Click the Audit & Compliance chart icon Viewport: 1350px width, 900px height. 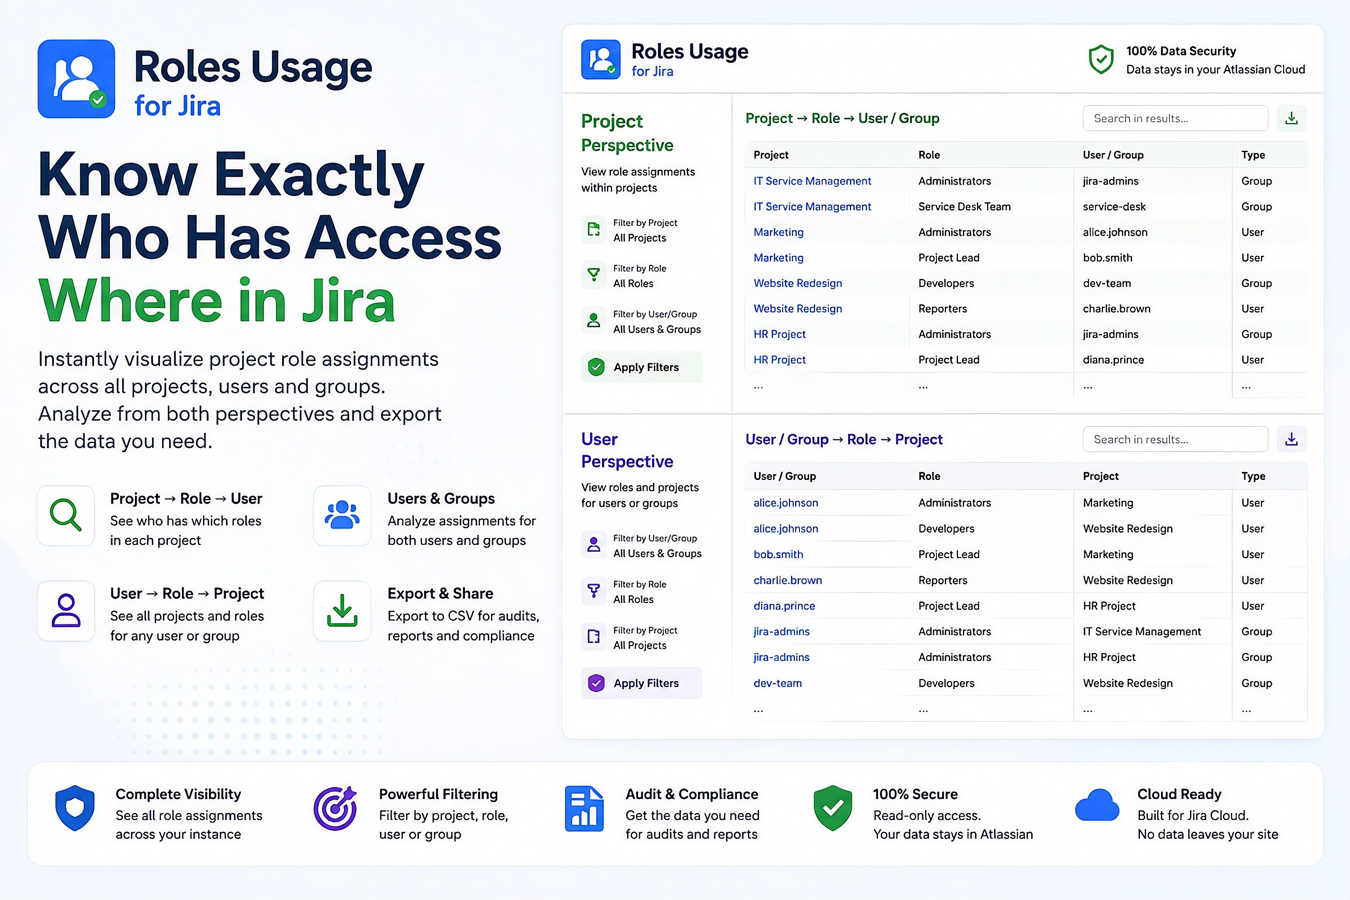tap(584, 808)
